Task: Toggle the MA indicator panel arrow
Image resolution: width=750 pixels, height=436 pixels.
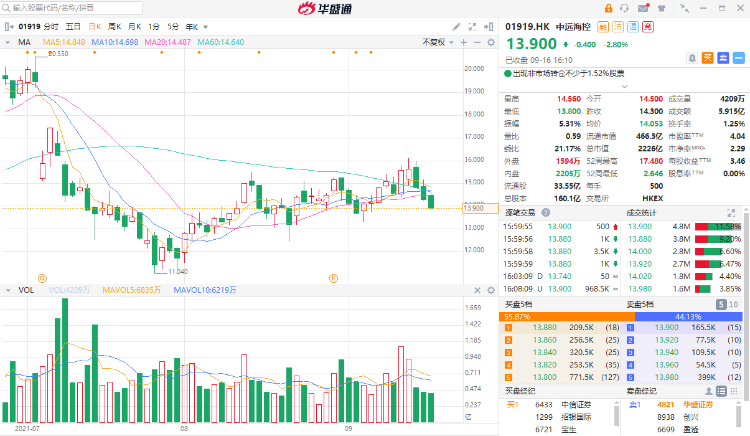Action: pos(9,42)
